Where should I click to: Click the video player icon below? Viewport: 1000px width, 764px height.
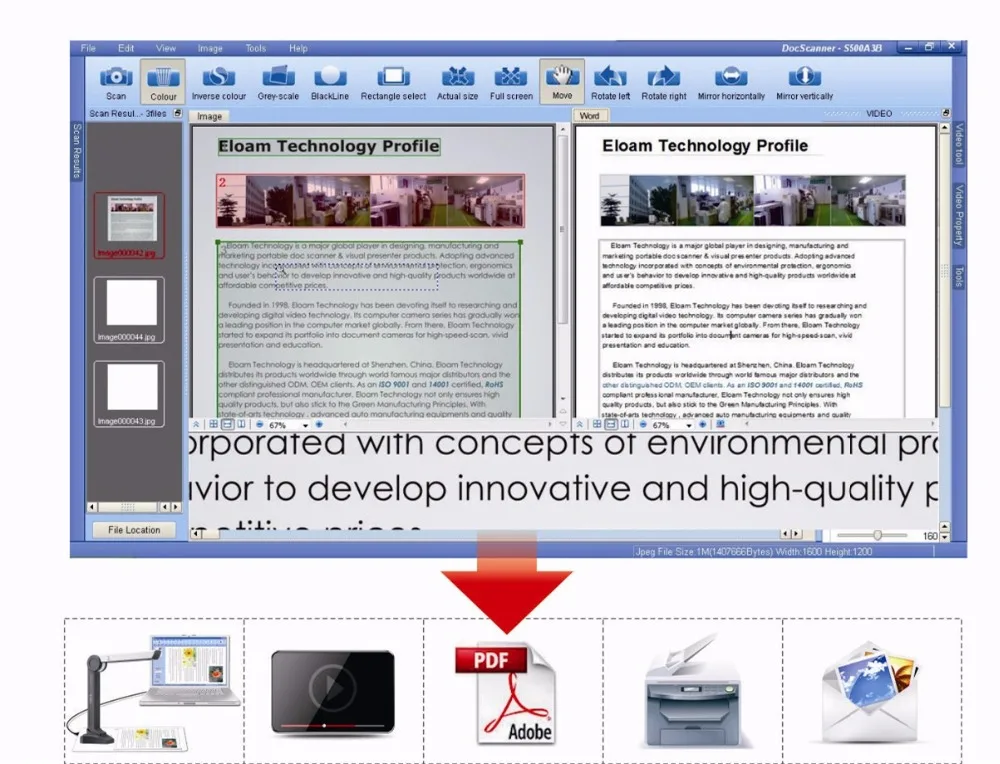click(x=333, y=692)
